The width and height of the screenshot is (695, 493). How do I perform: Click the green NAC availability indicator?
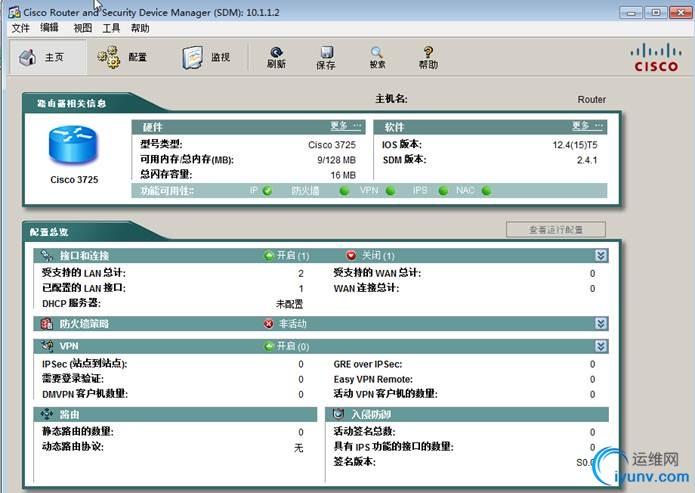pyautogui.click(x=486, y=191)
